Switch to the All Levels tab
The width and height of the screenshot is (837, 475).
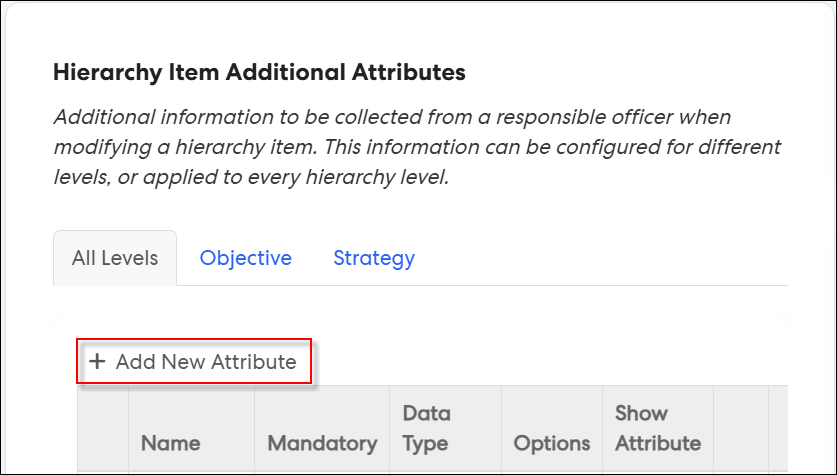pos(115,258)
